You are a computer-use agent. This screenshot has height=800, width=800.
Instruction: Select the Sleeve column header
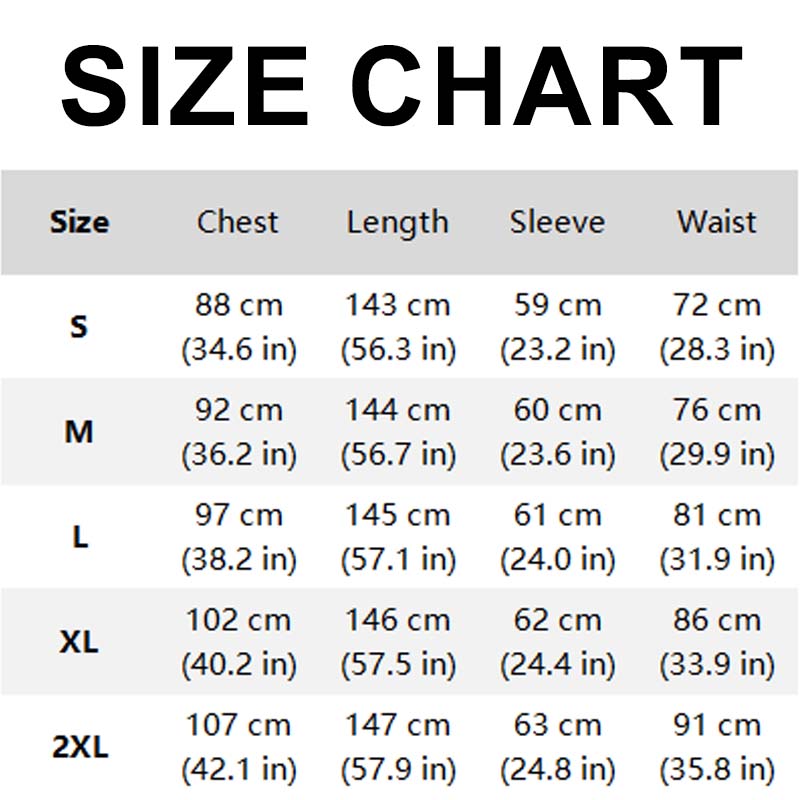tap(557, 222)
